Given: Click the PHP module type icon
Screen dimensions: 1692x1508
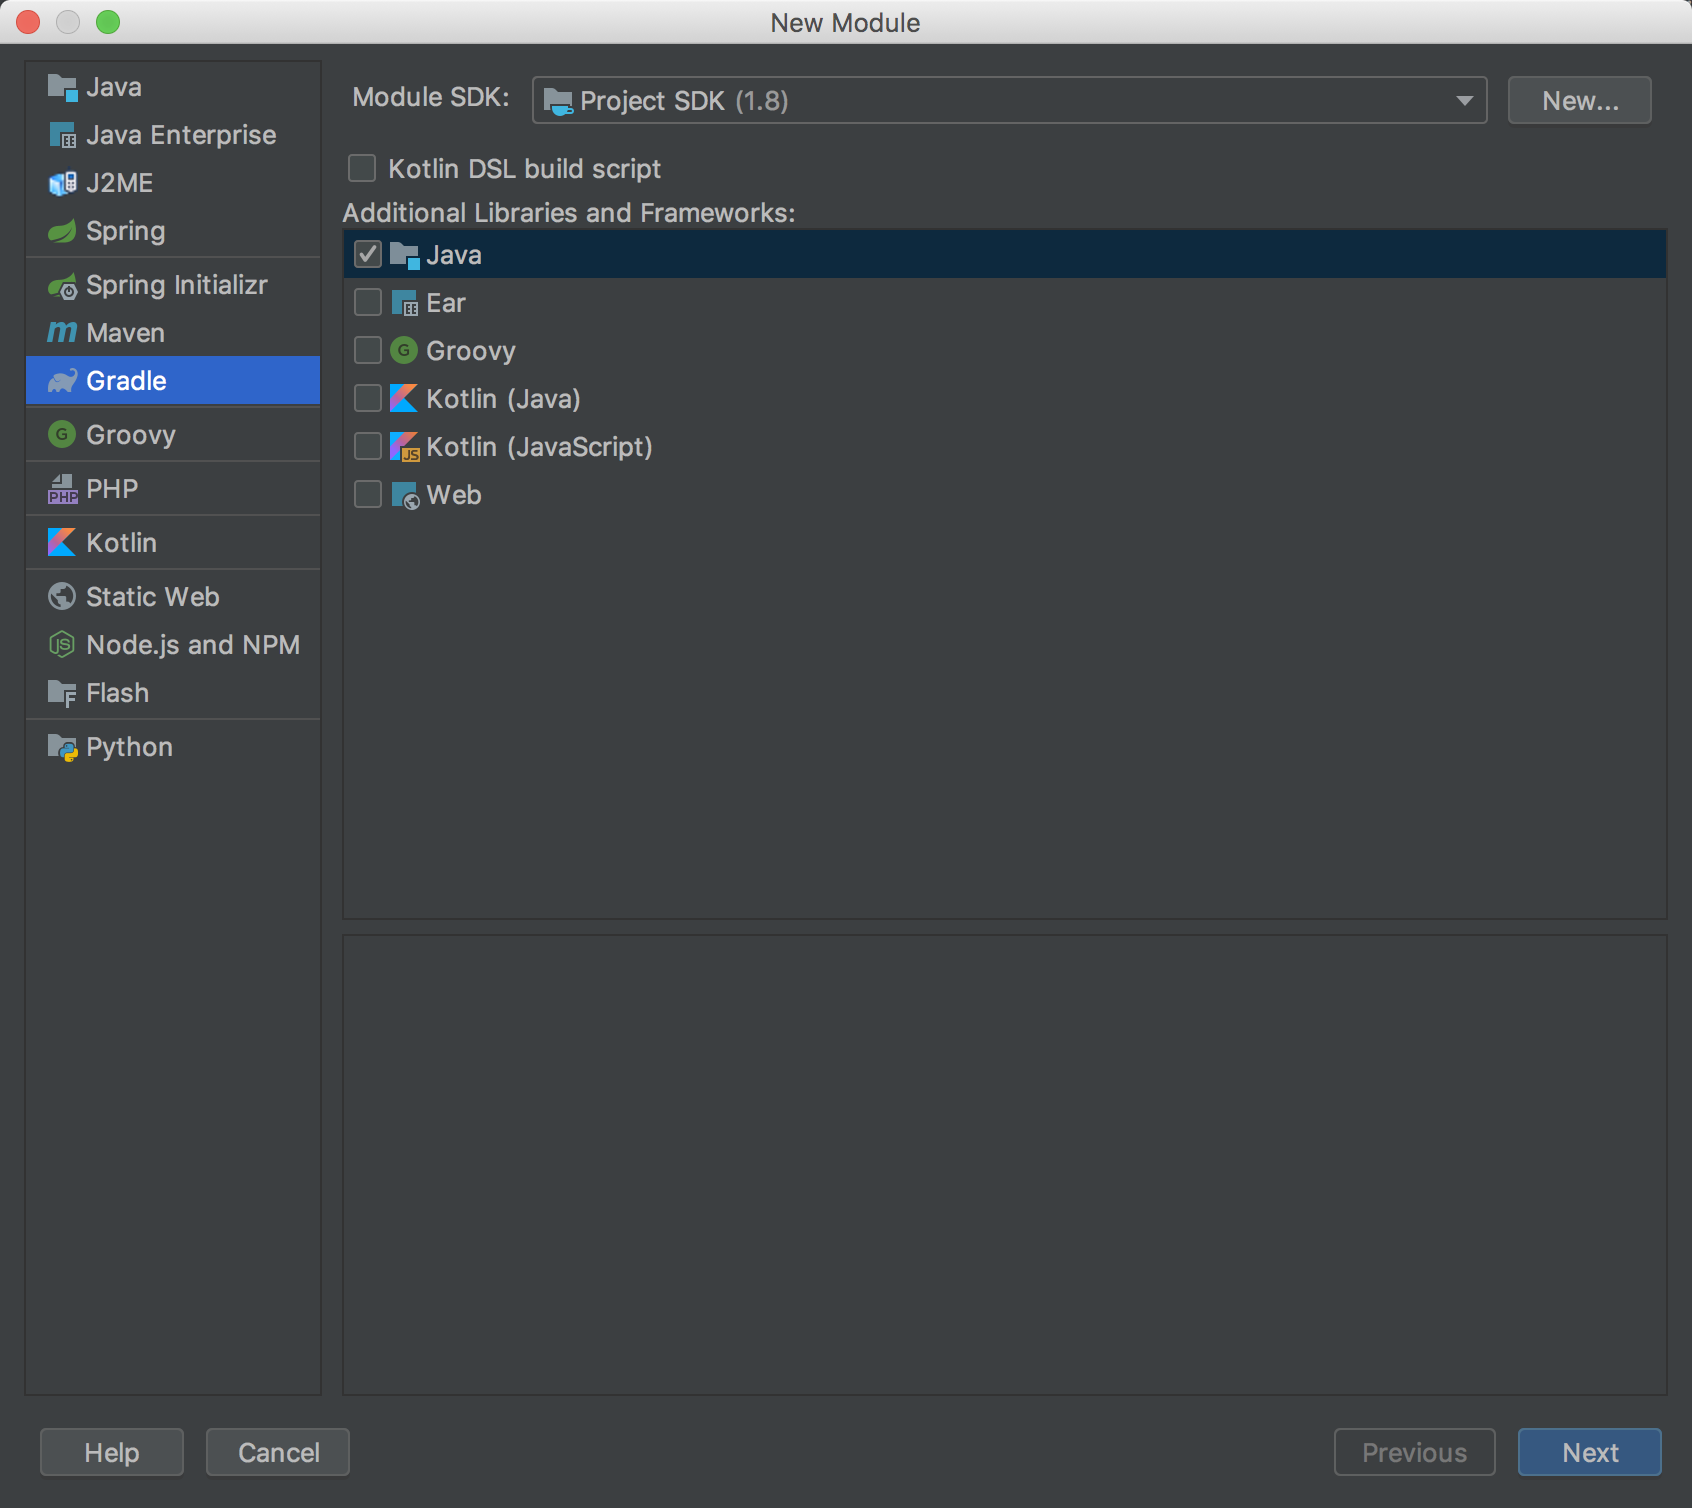Looking at the screenshot, I should (x=62, y=489).
